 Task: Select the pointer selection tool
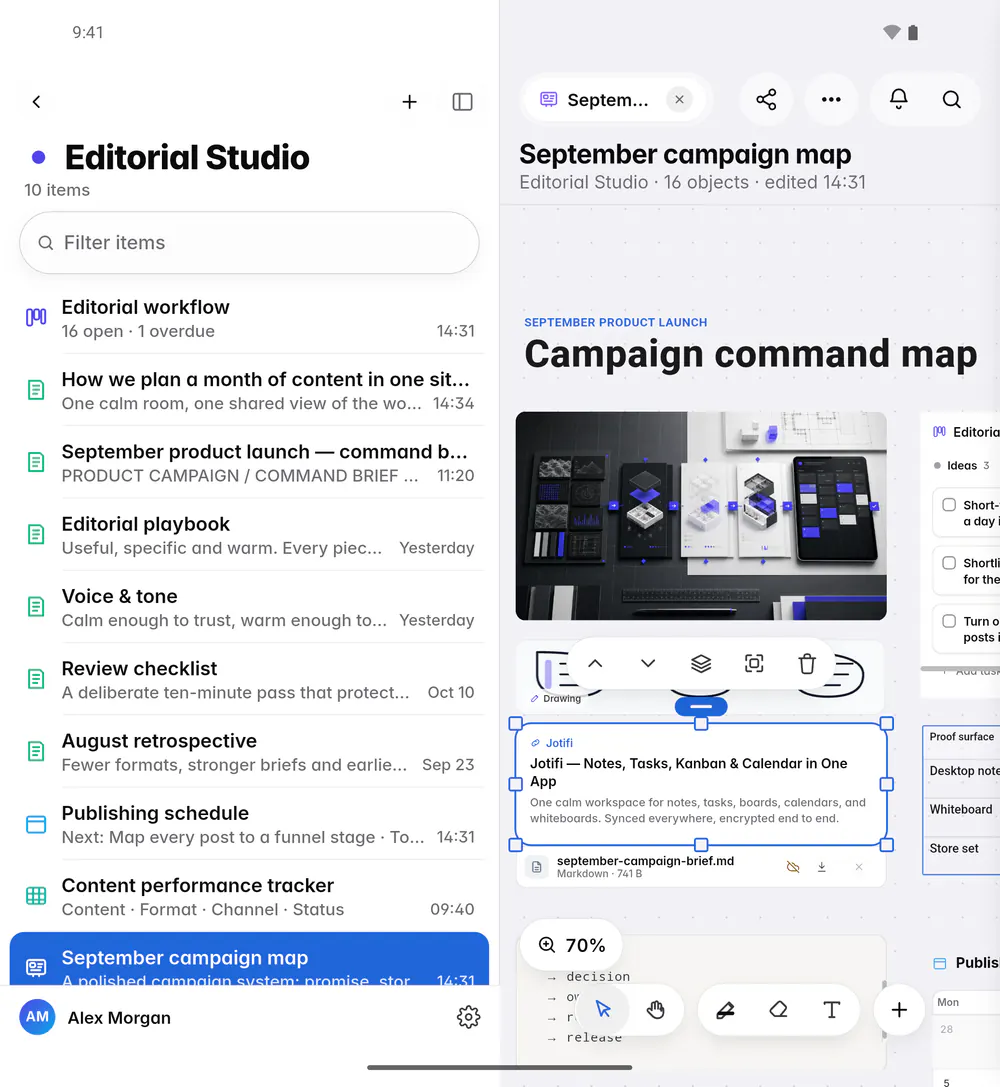(x=603, y=1009)
